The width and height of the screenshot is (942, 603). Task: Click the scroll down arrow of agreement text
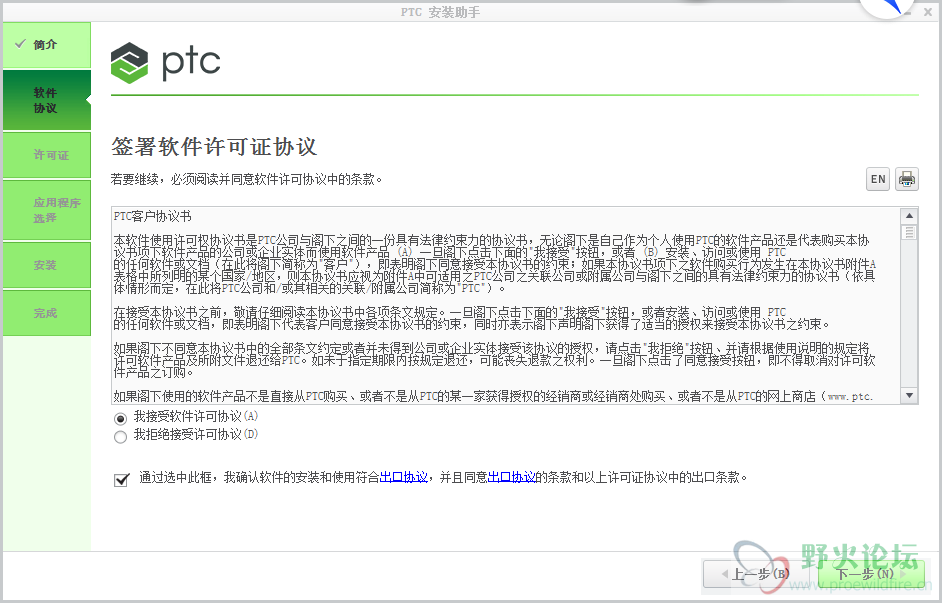tap(909, 395)
